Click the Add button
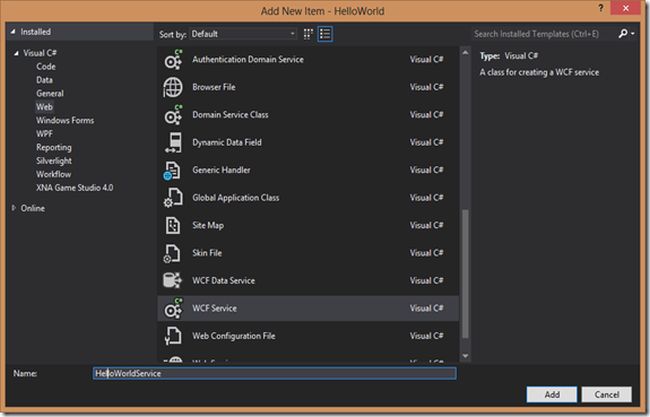This screenshot has height=417, width=650. [x=552, y=395]
